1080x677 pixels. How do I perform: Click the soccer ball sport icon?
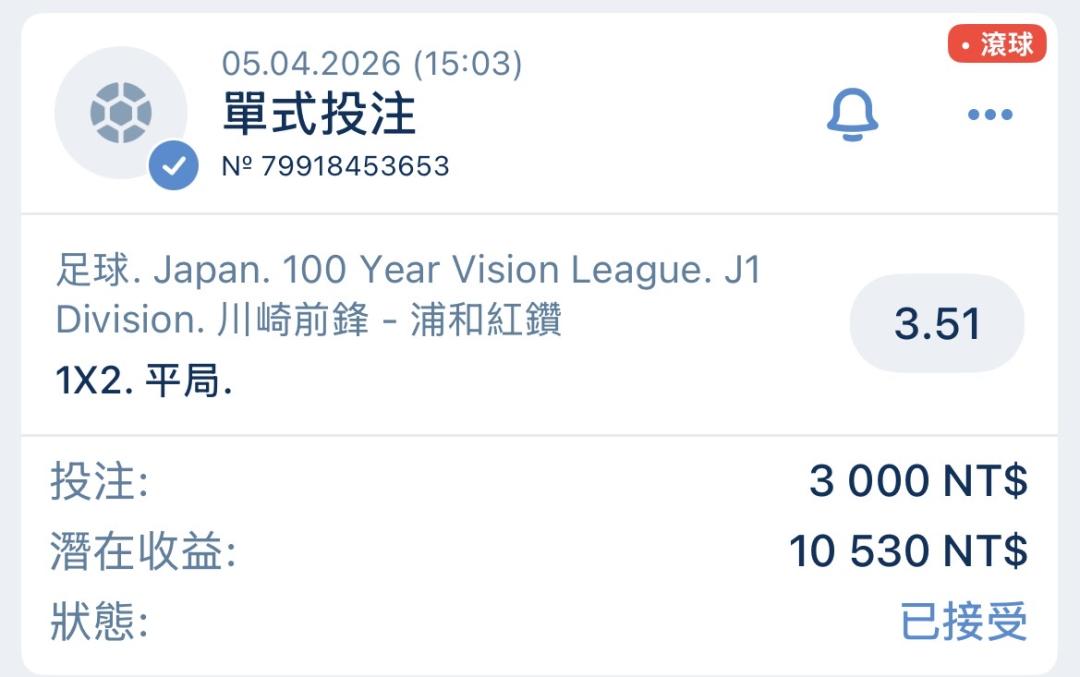click(x=120, y=112)
